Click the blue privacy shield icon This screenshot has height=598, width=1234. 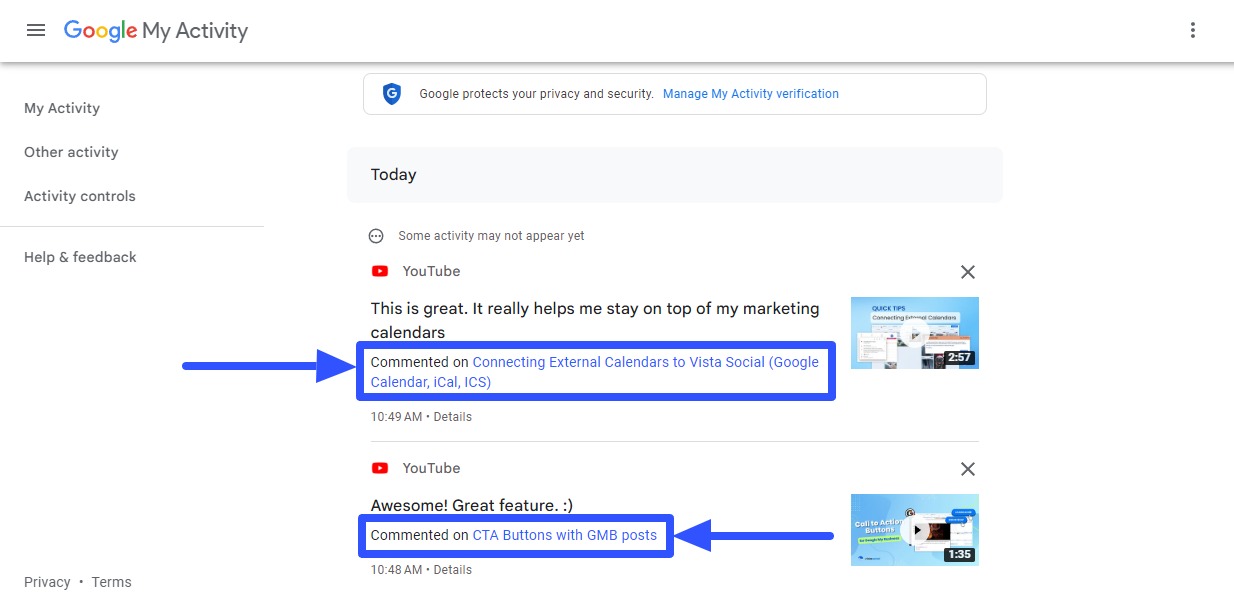(x=391, y=93)
